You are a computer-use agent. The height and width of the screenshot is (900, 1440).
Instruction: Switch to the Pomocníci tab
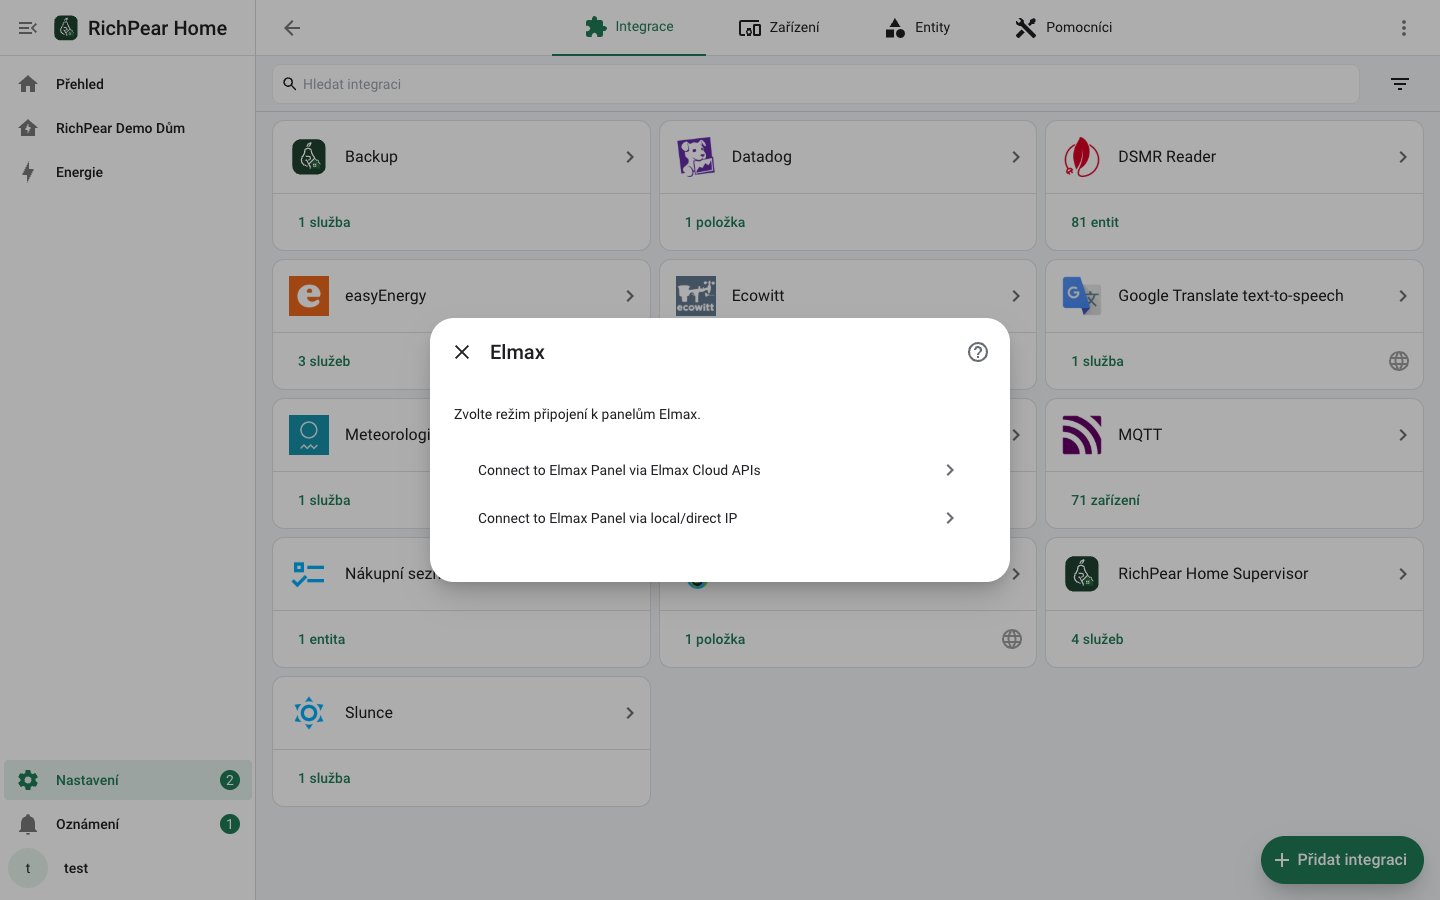click(x=1064, y=27)
